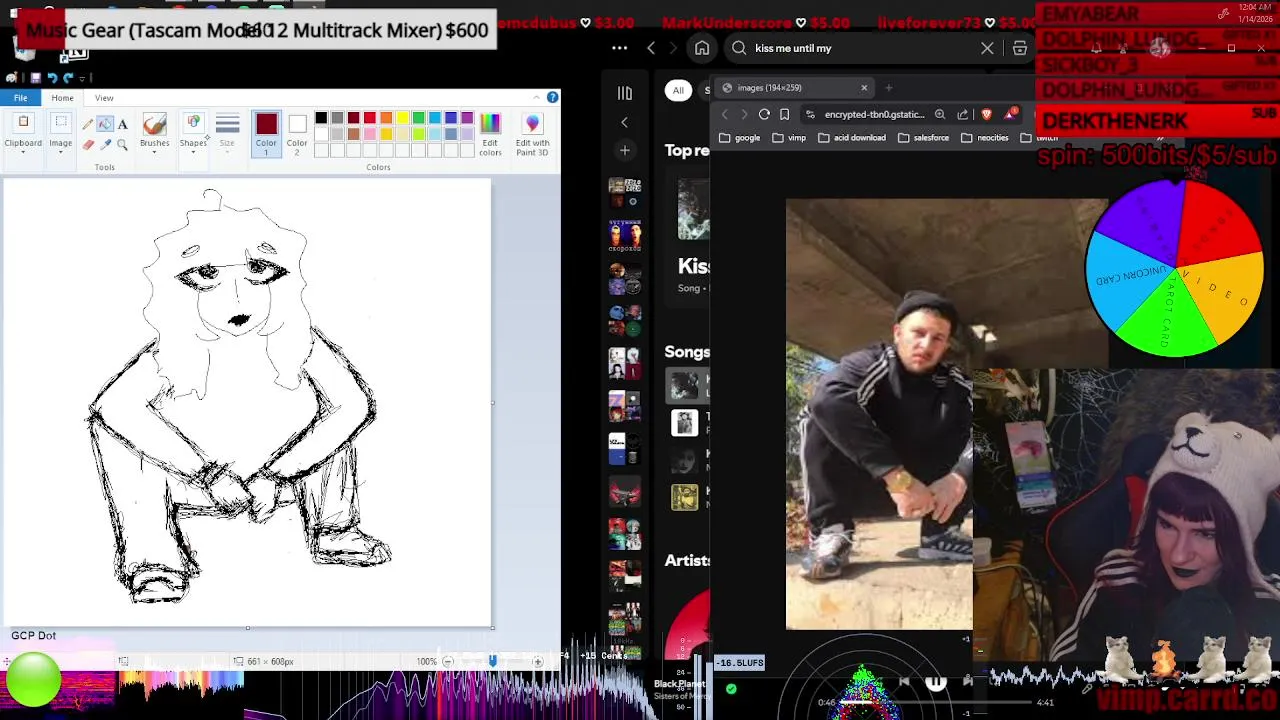
Task: Select the All filter in Spotify search
Action: pos(678,90)
